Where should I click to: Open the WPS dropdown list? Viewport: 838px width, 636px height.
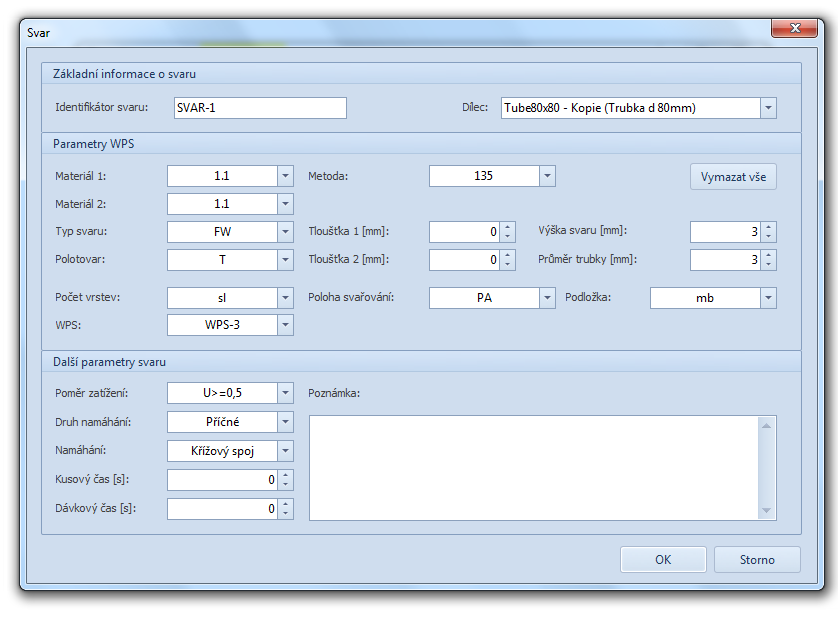(285, 325)
